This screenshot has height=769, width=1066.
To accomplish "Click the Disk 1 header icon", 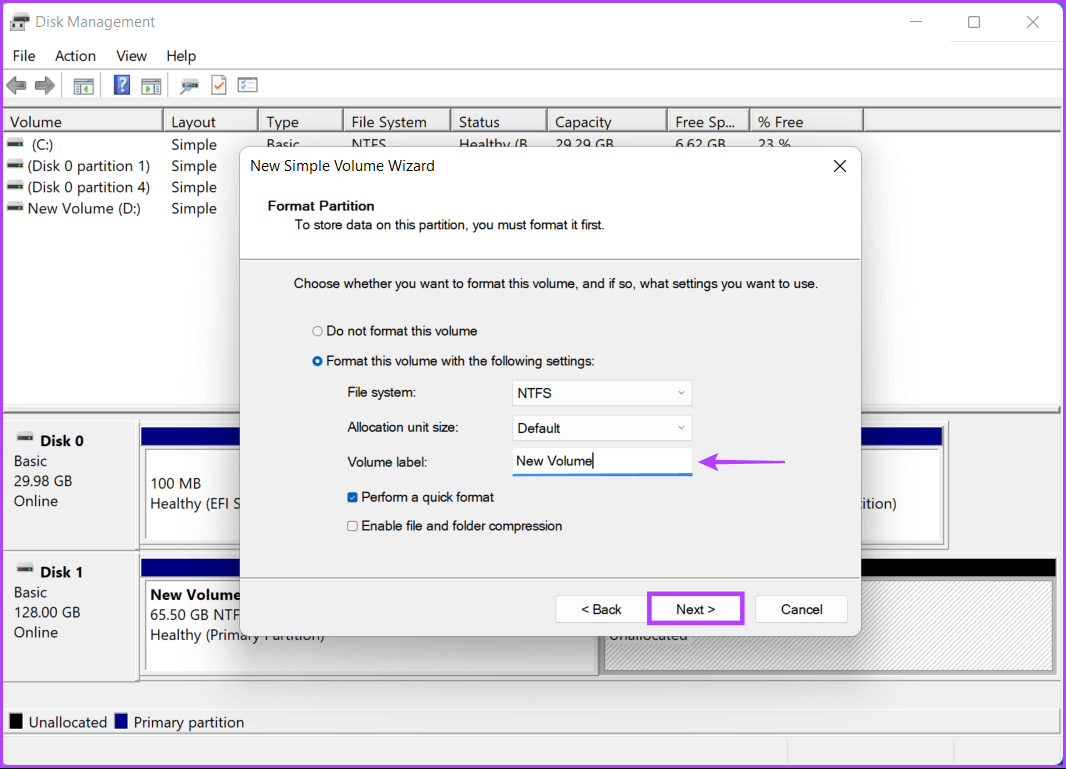I will point(25,568).
